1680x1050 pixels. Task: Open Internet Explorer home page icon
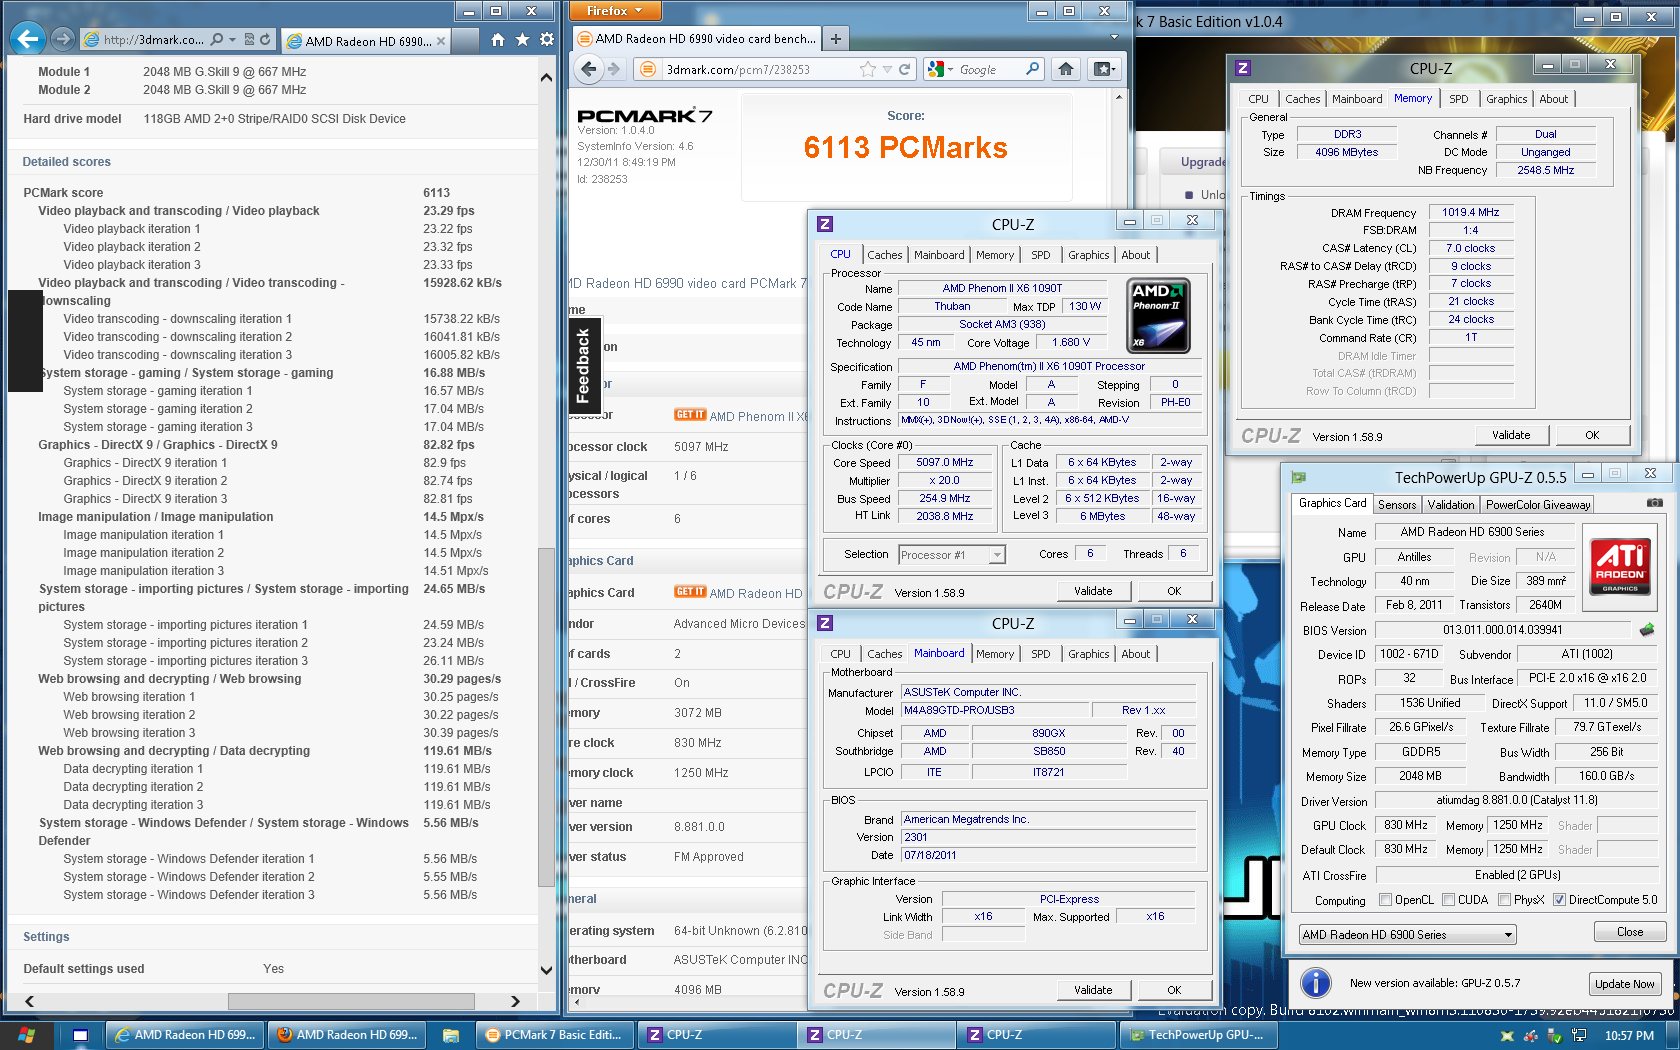click(498, 40)
